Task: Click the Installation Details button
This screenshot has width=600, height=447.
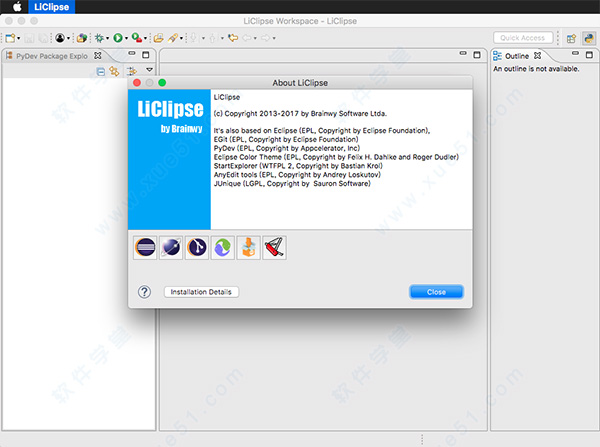Action: 201,292
